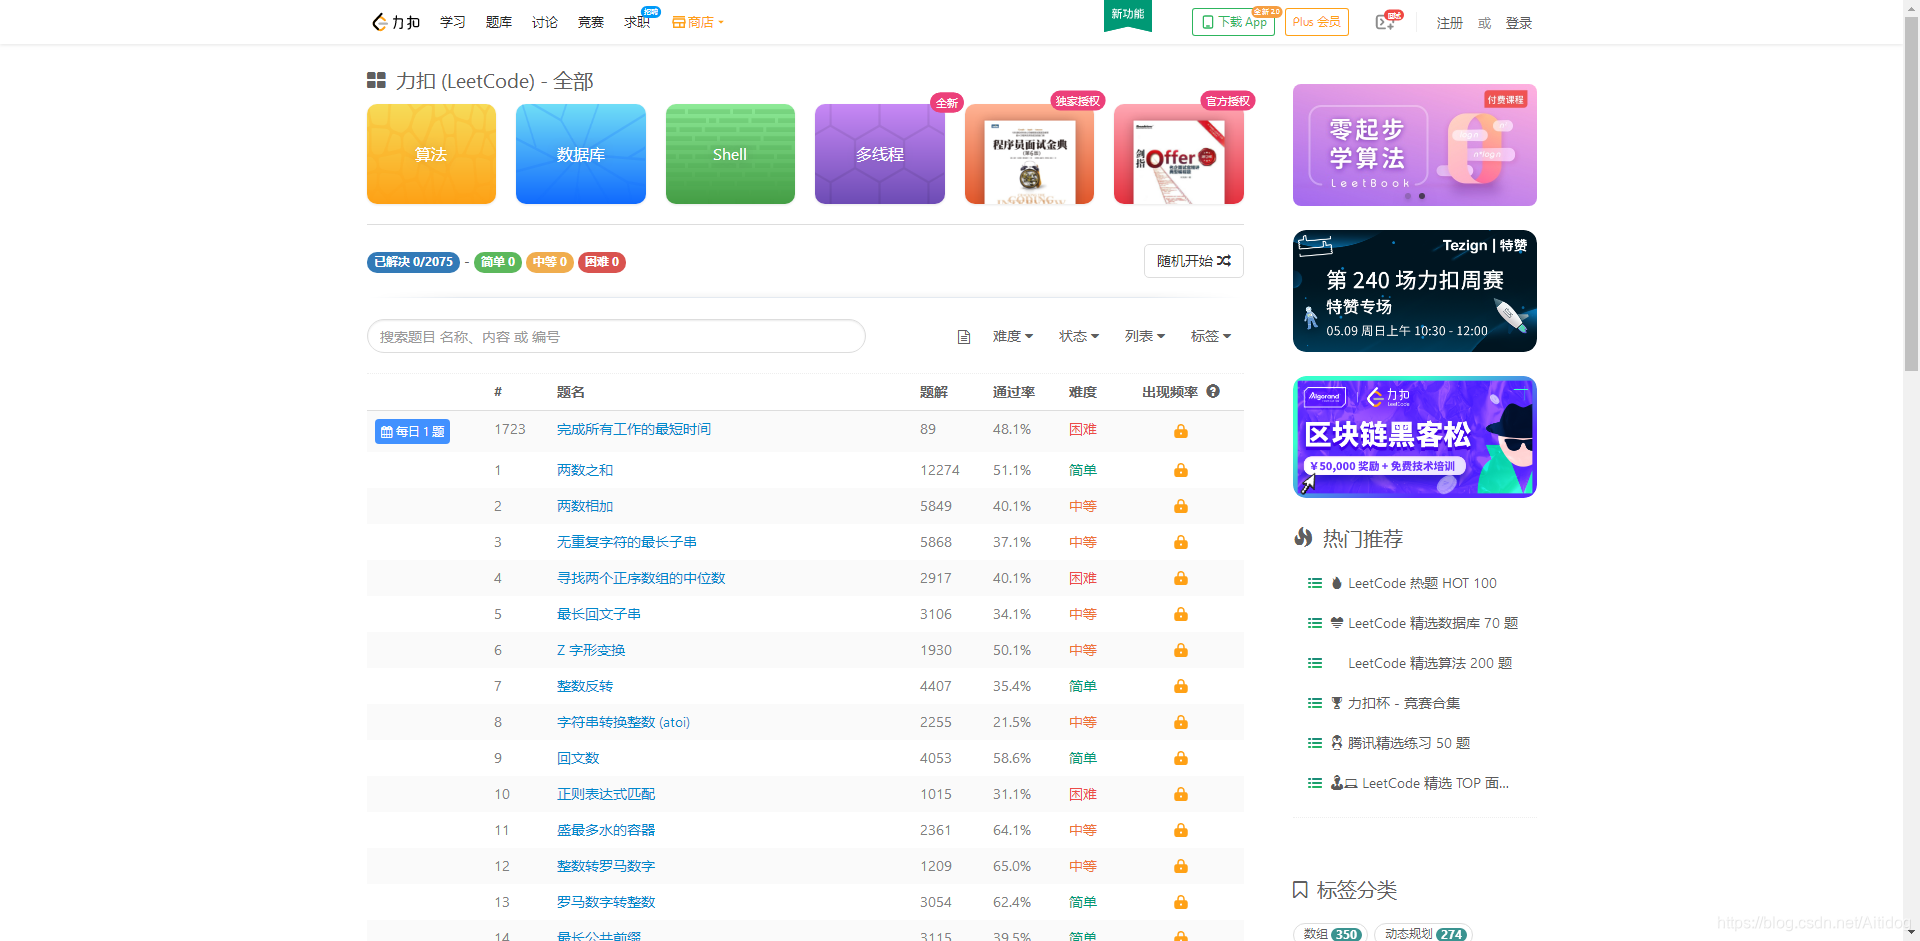
Task: Go to 题库 in the top navigation
Action: [499, 22]
